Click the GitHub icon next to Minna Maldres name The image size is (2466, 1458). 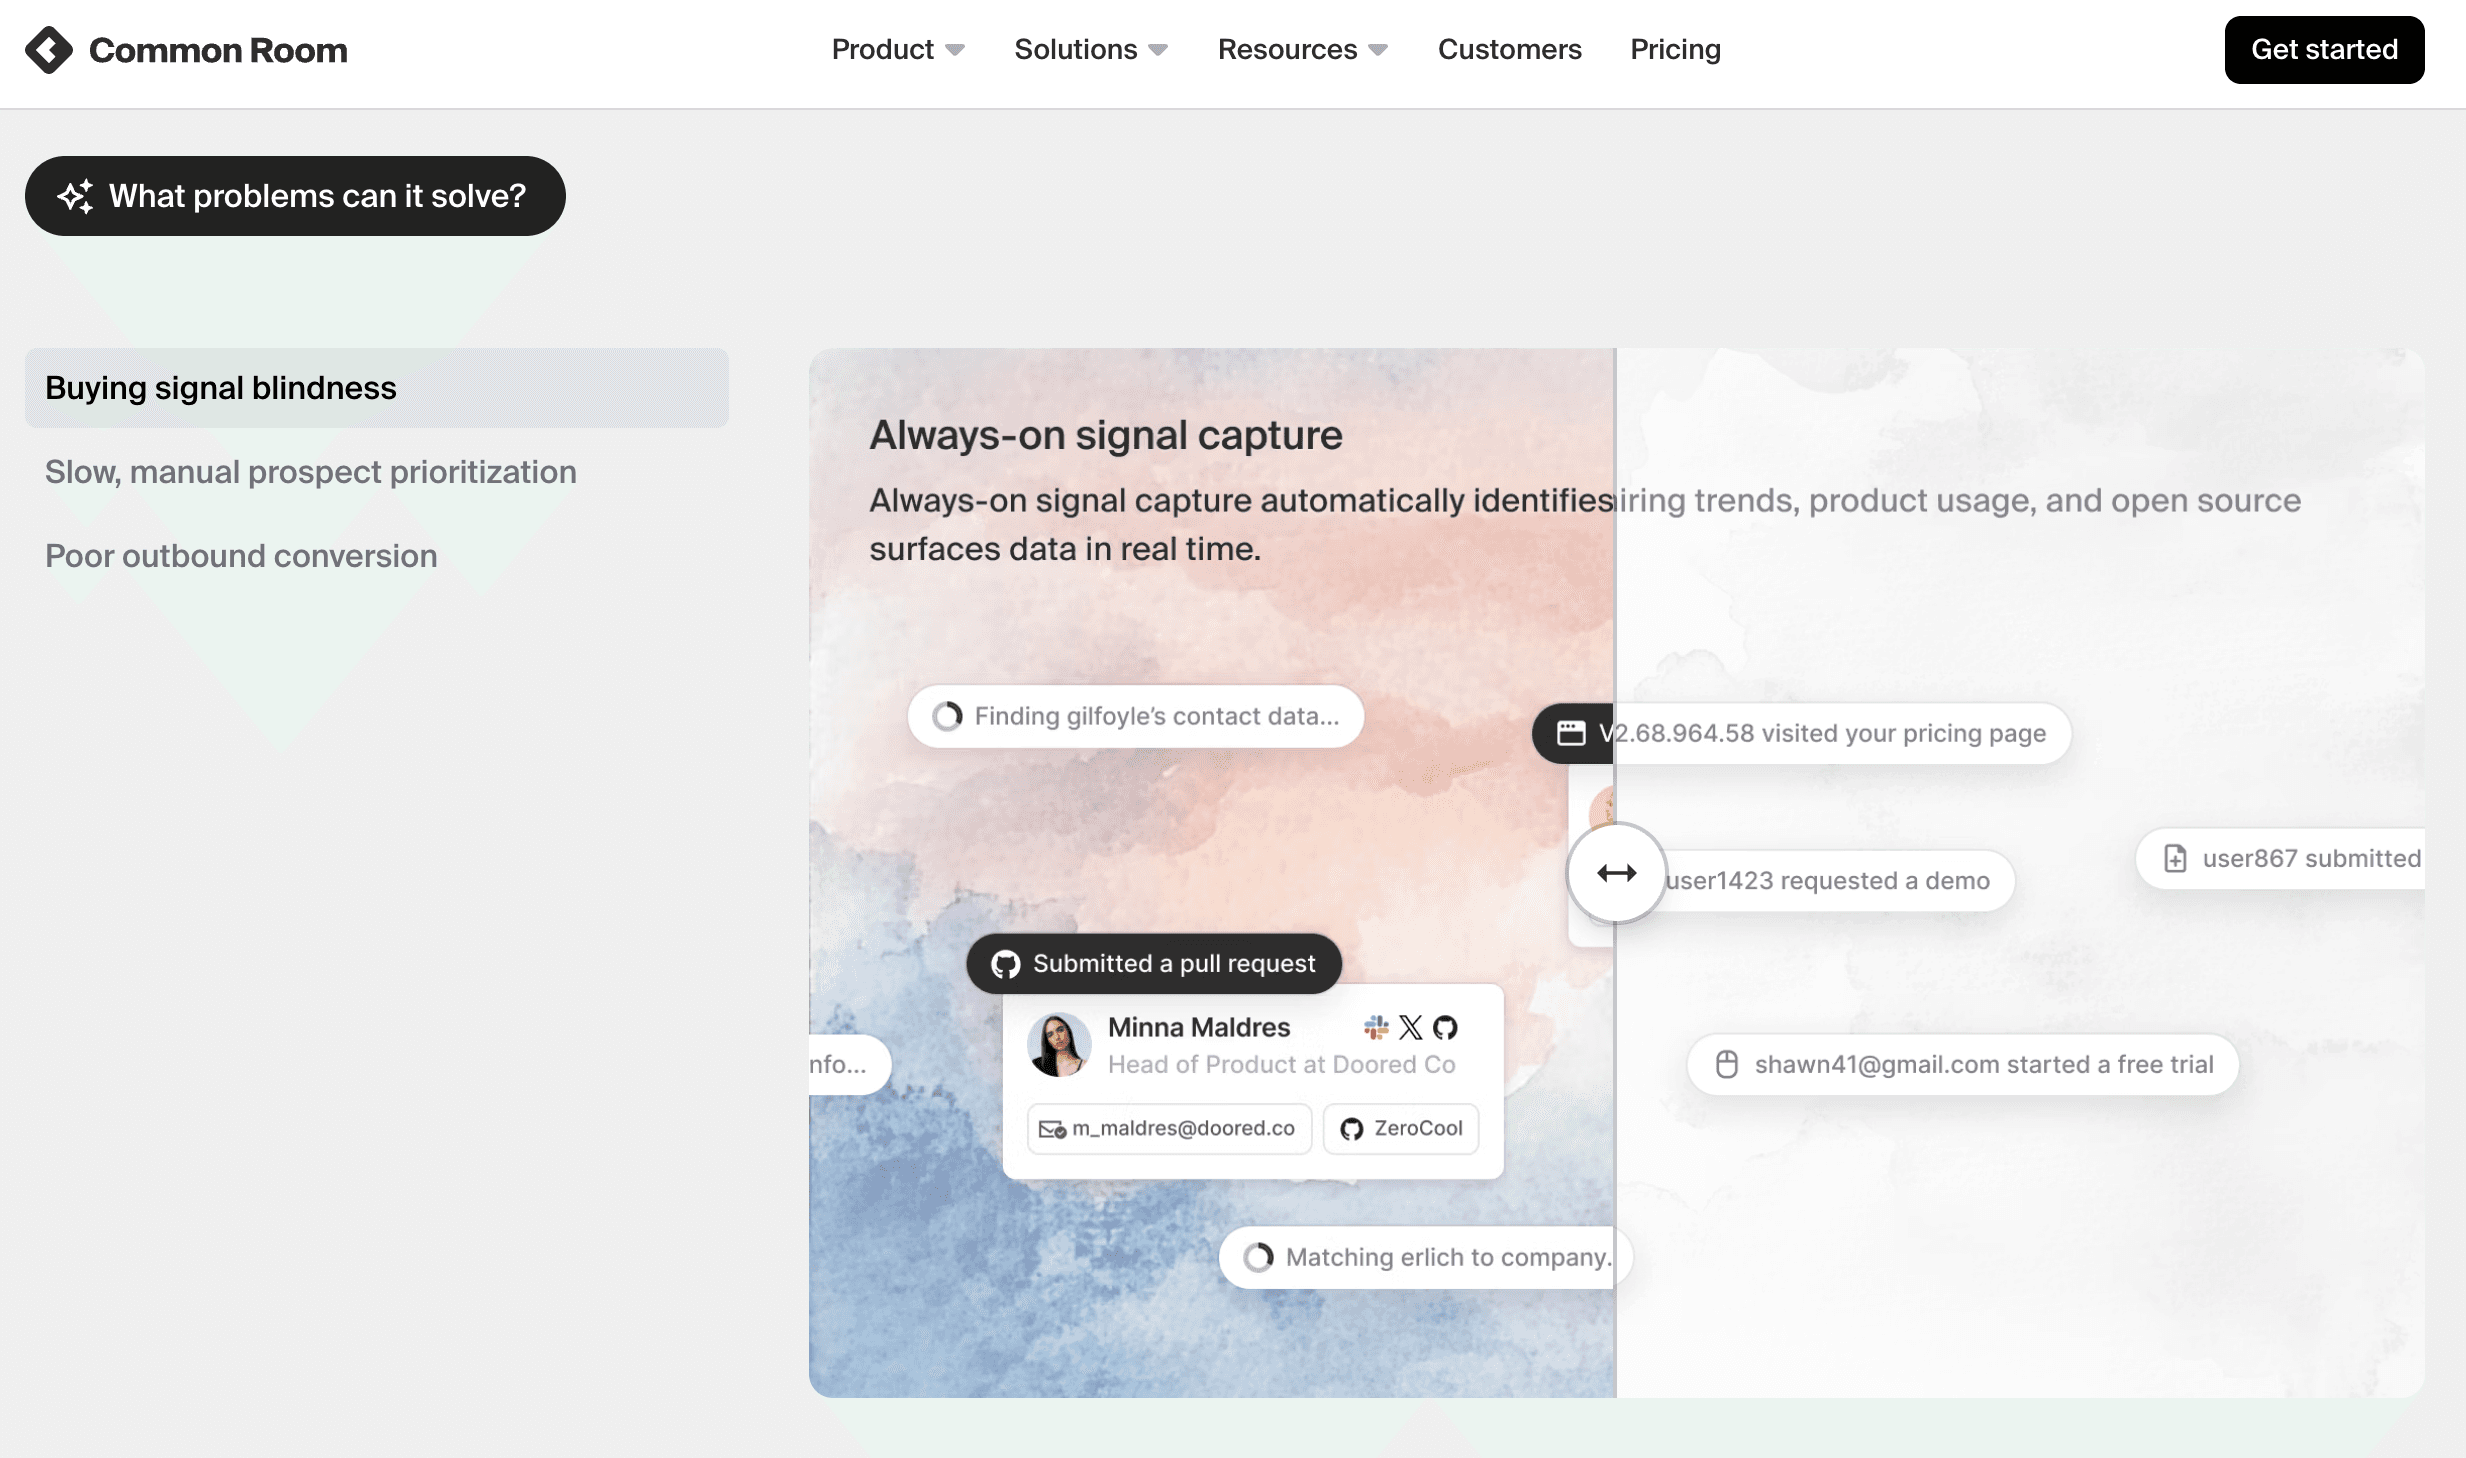point(1445,1027)
